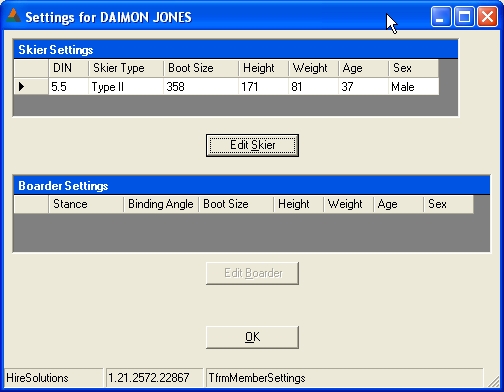
Task: Select the Type II skier type cell
Action: click(126, 87)
